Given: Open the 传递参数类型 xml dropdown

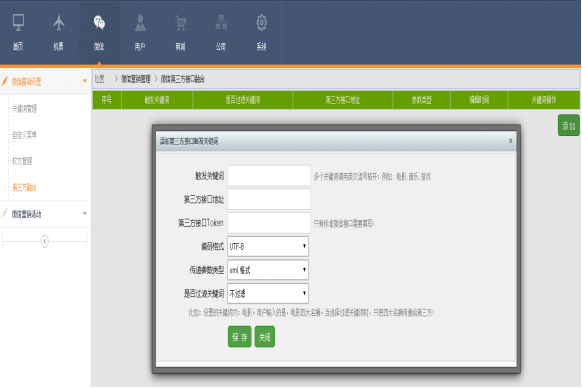Looking at the screenshot, I should click(x=268, y=270).
